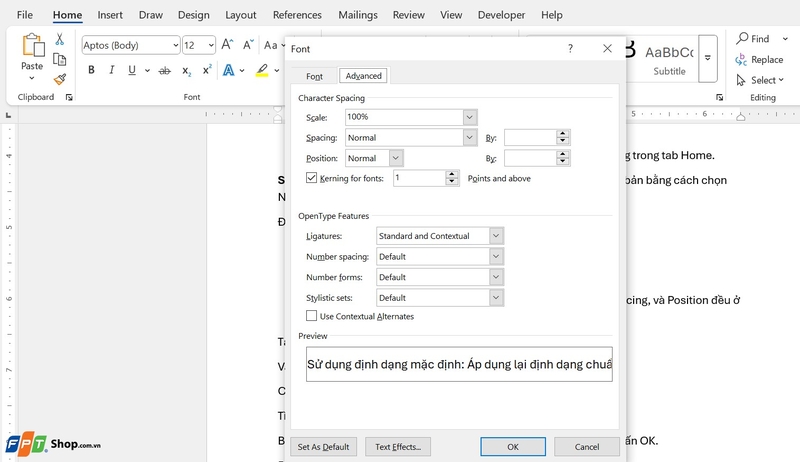Open the Review tab
Screen dimensions: 800x462
point(408,15)
